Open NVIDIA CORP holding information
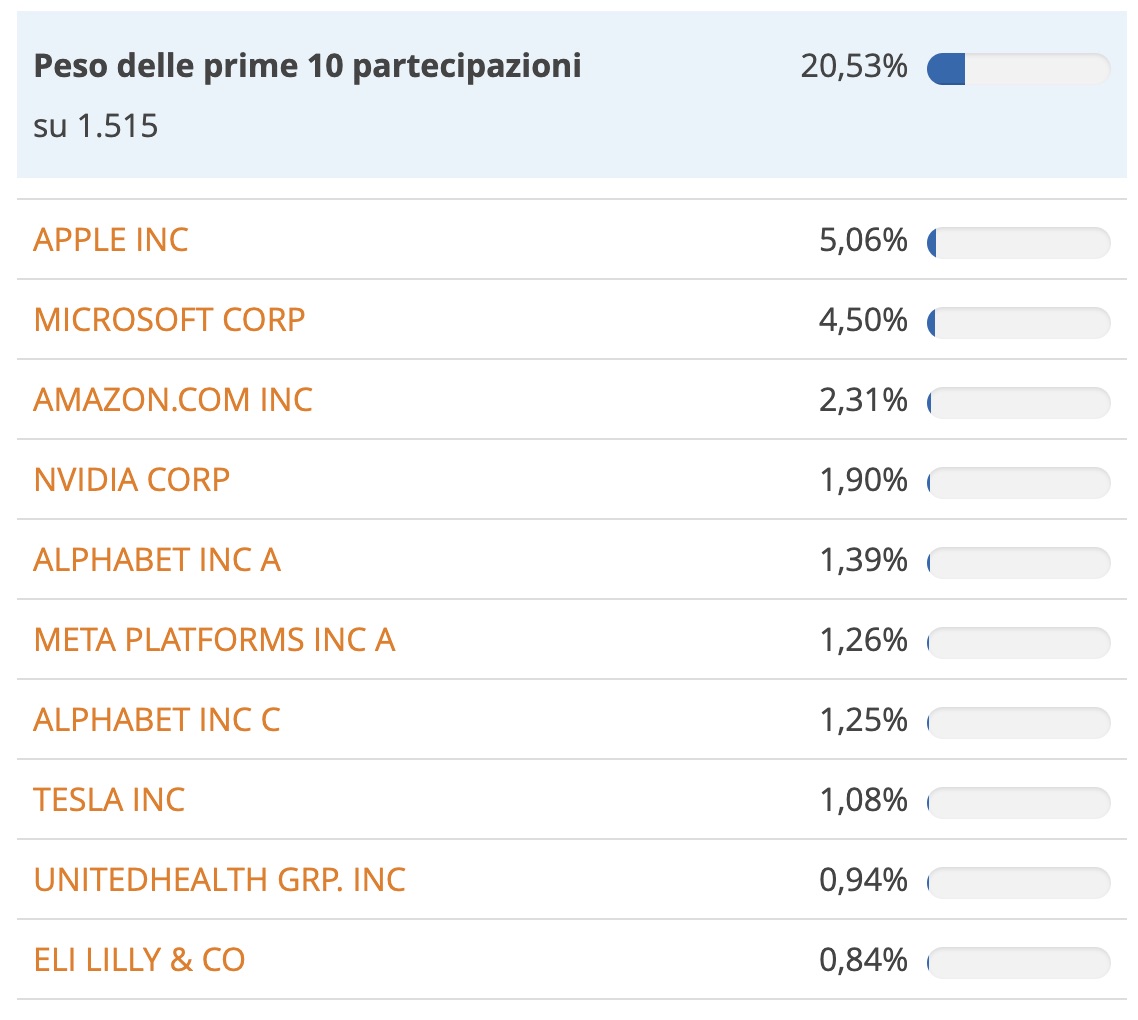 [x=130, y=480]
